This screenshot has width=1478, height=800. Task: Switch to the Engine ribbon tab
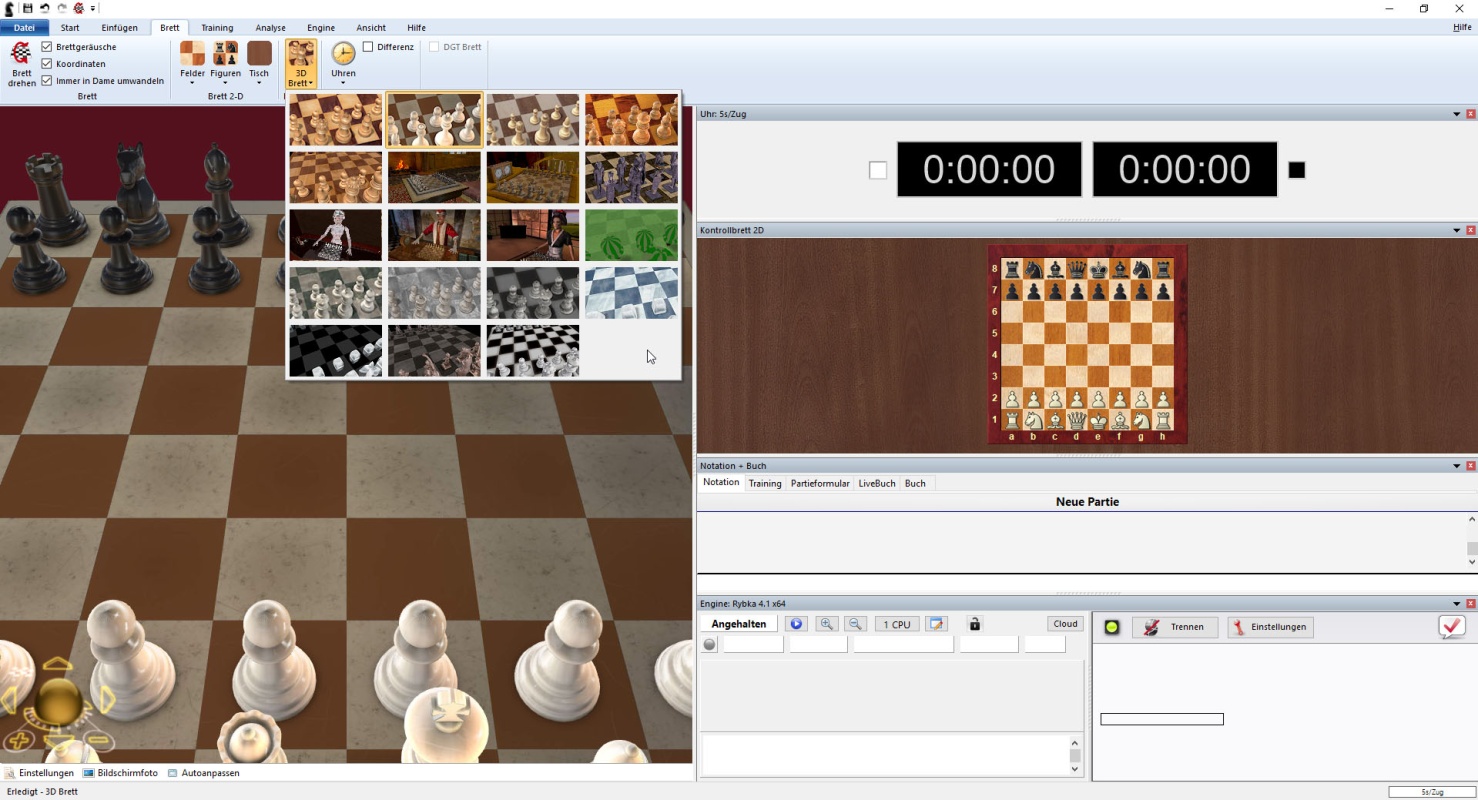pyautogui.click(x=321, y=28)
